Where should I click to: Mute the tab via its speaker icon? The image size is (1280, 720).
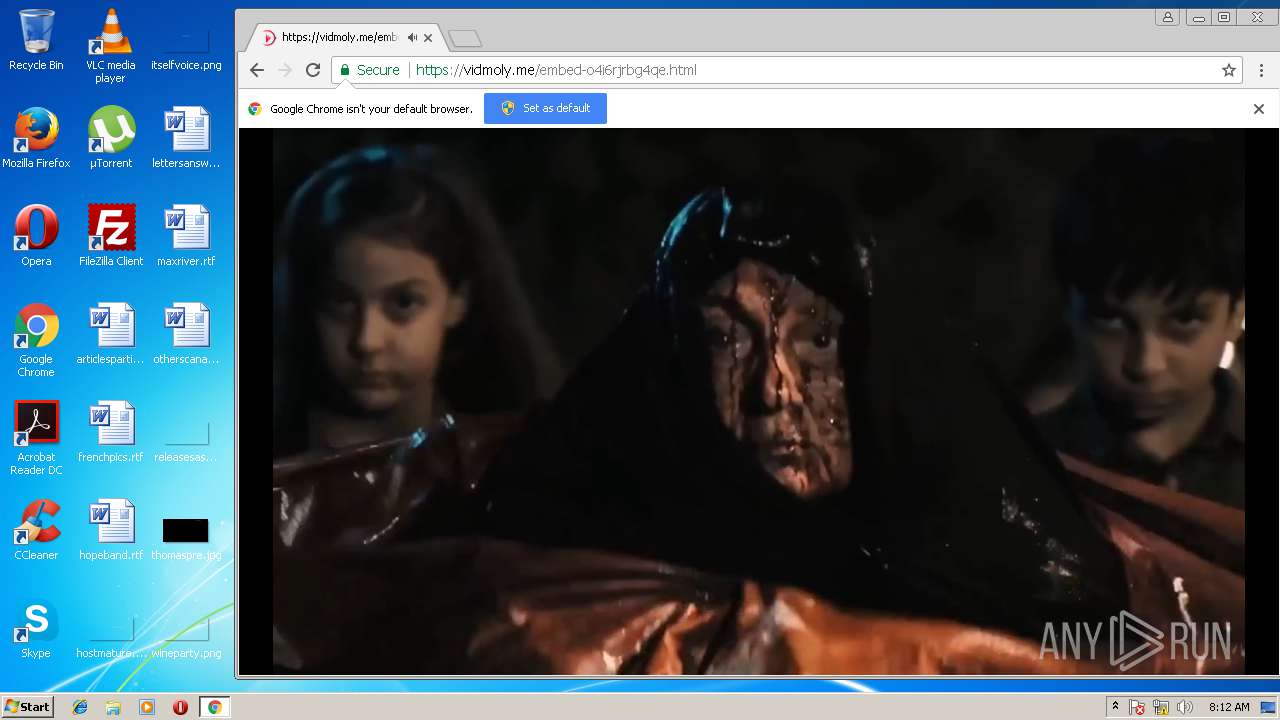click(412, 37)
